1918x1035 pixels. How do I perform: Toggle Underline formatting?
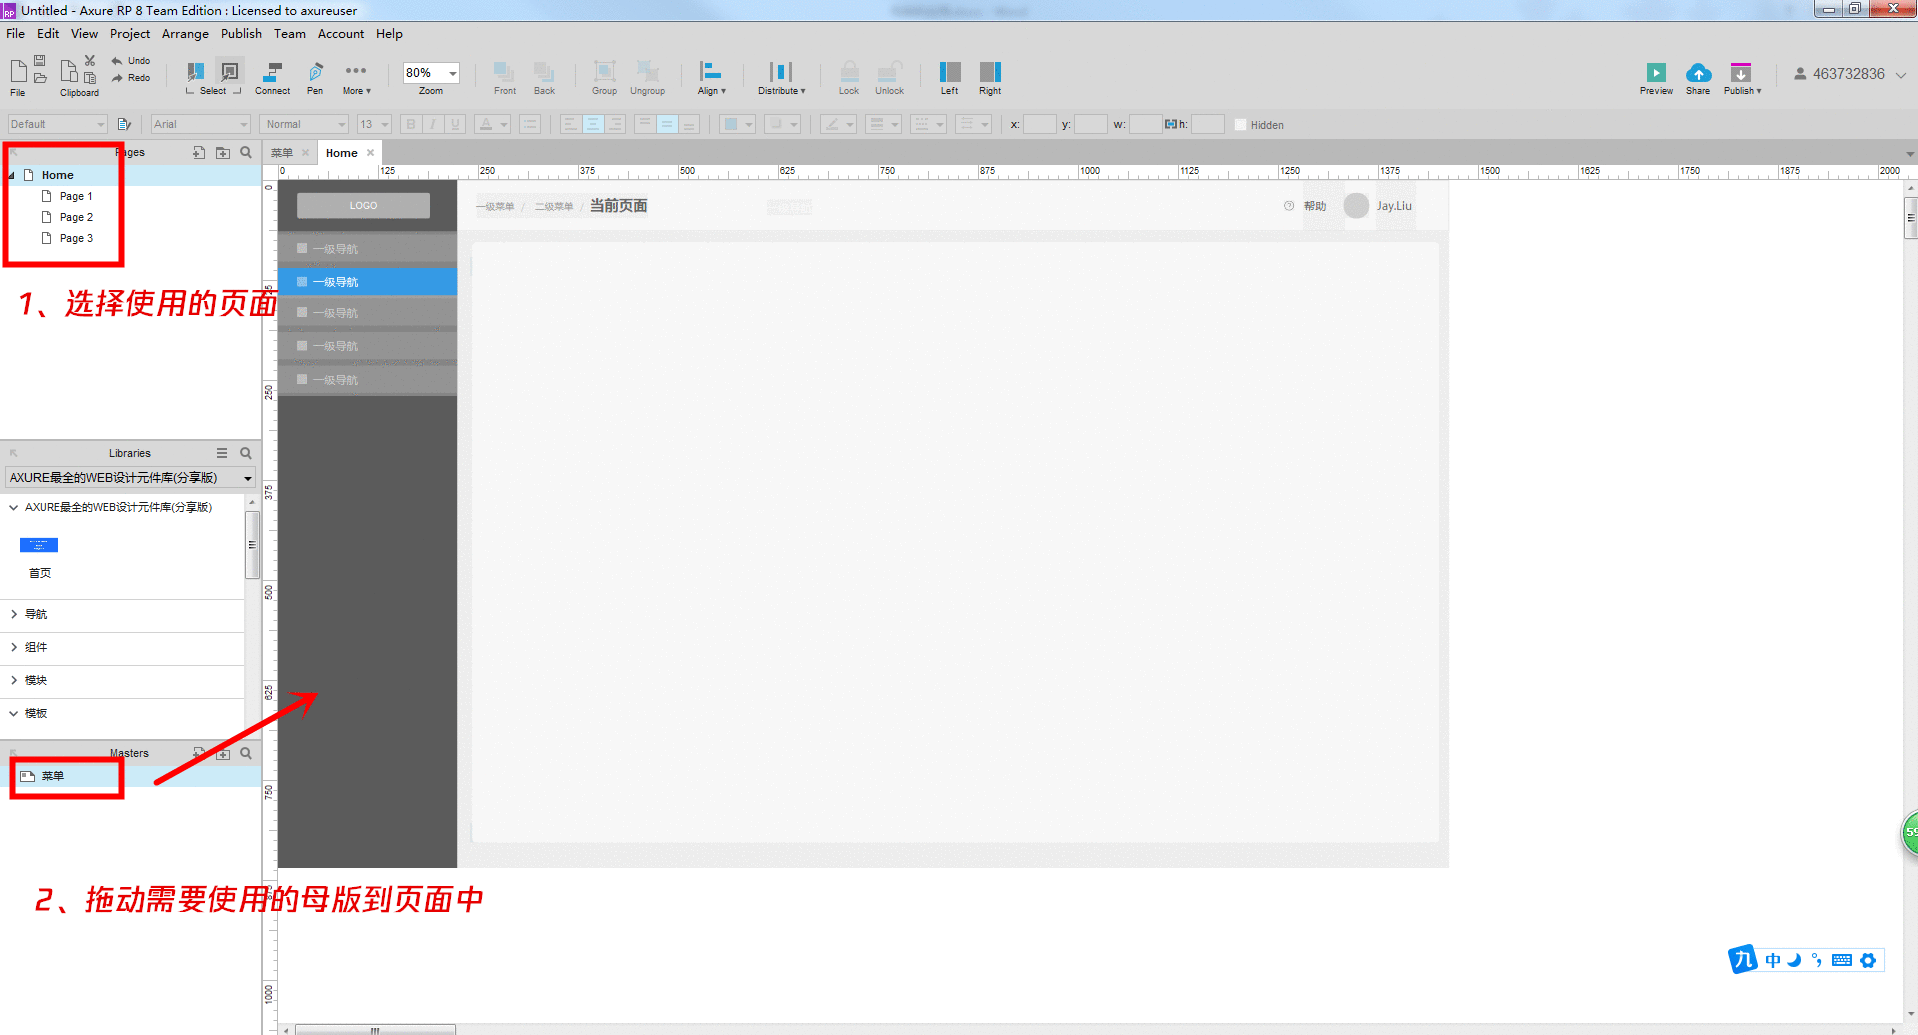[456, 124]
